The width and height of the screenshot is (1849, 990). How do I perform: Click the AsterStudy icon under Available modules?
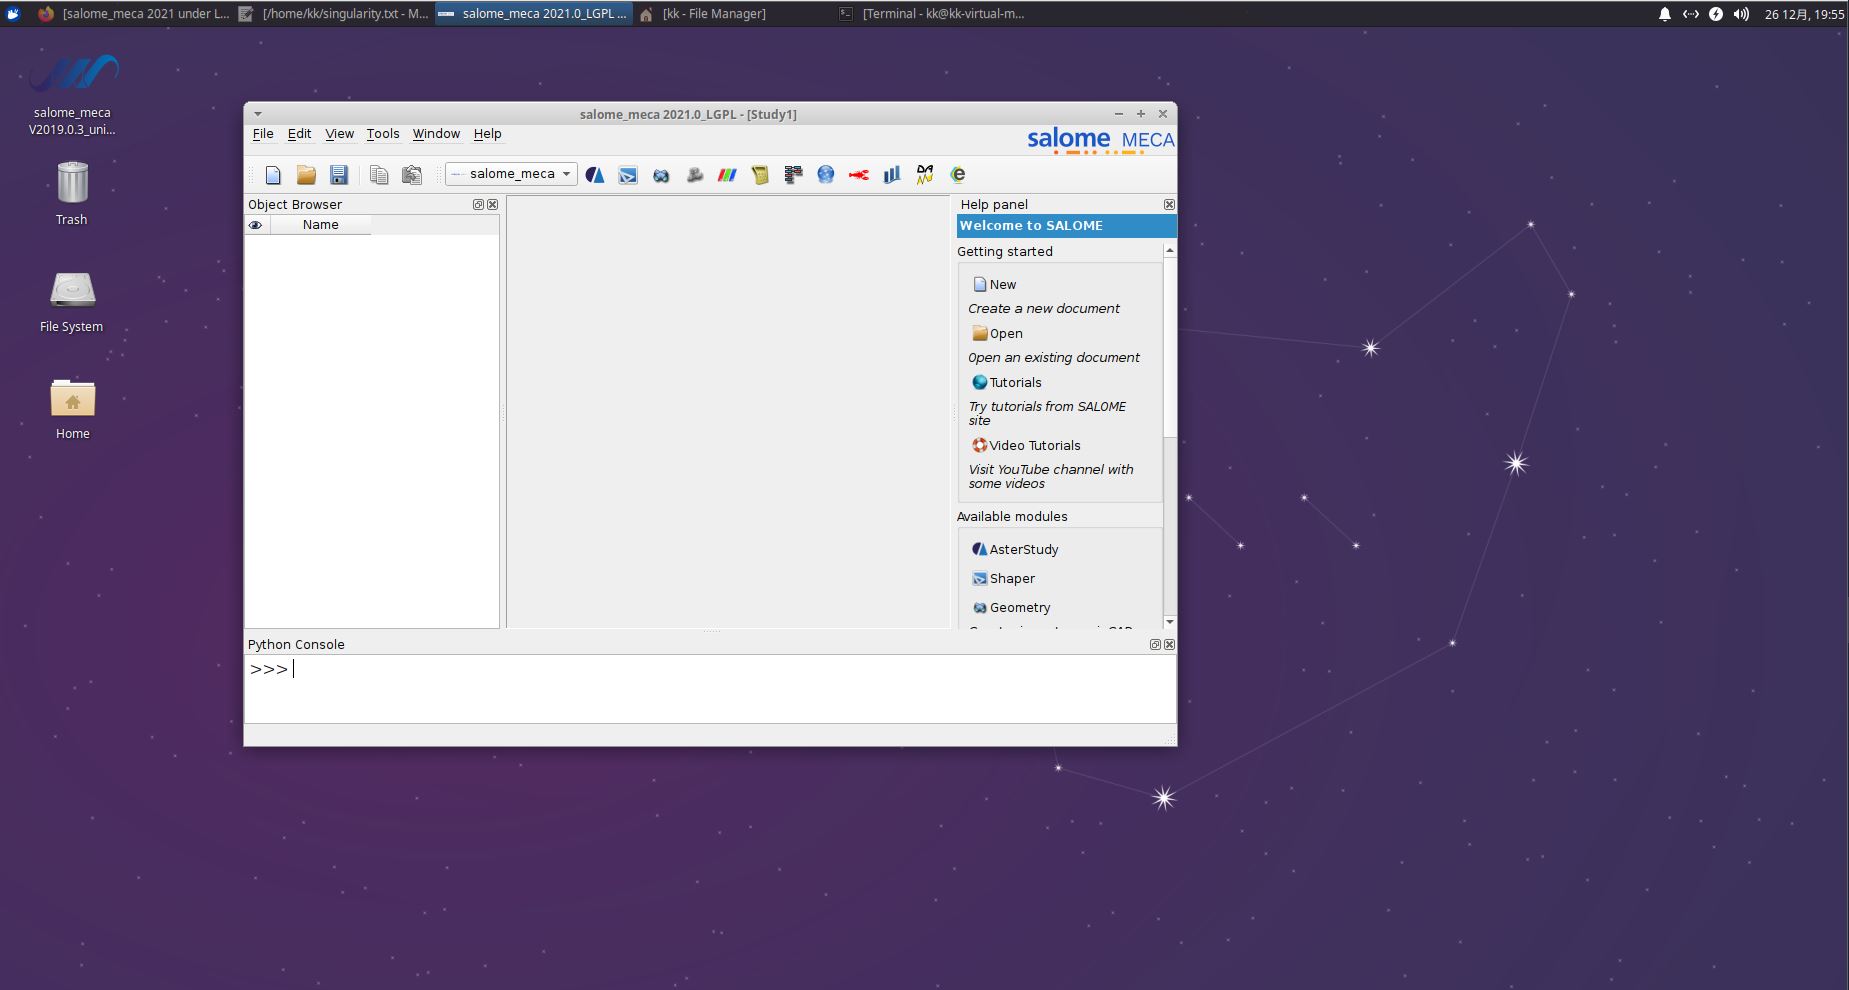coord(980,549)
